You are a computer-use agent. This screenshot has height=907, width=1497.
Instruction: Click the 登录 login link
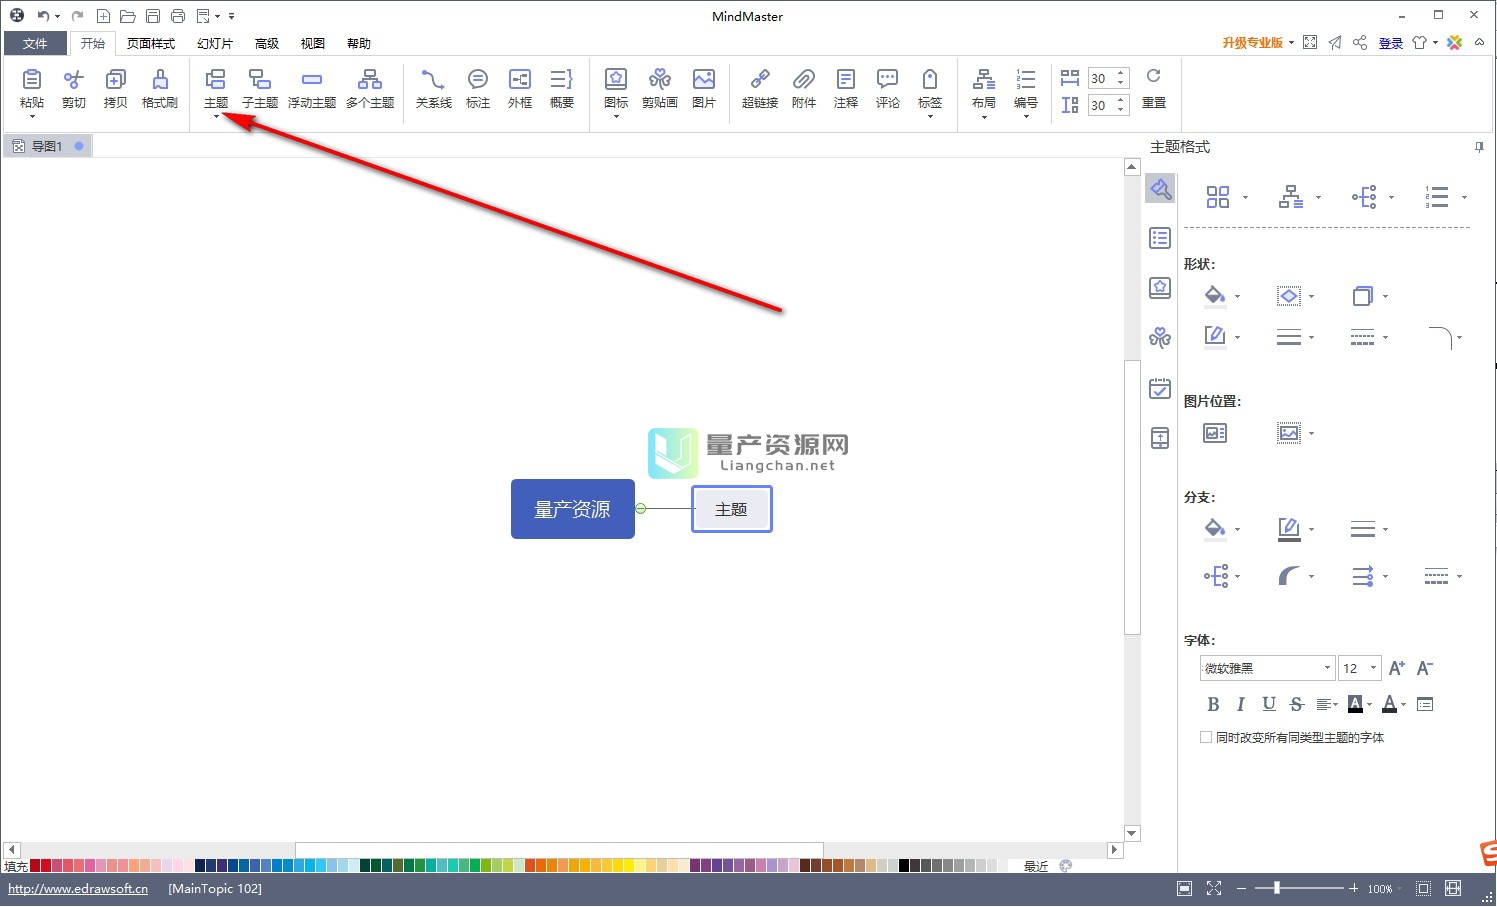point(1391,43)
